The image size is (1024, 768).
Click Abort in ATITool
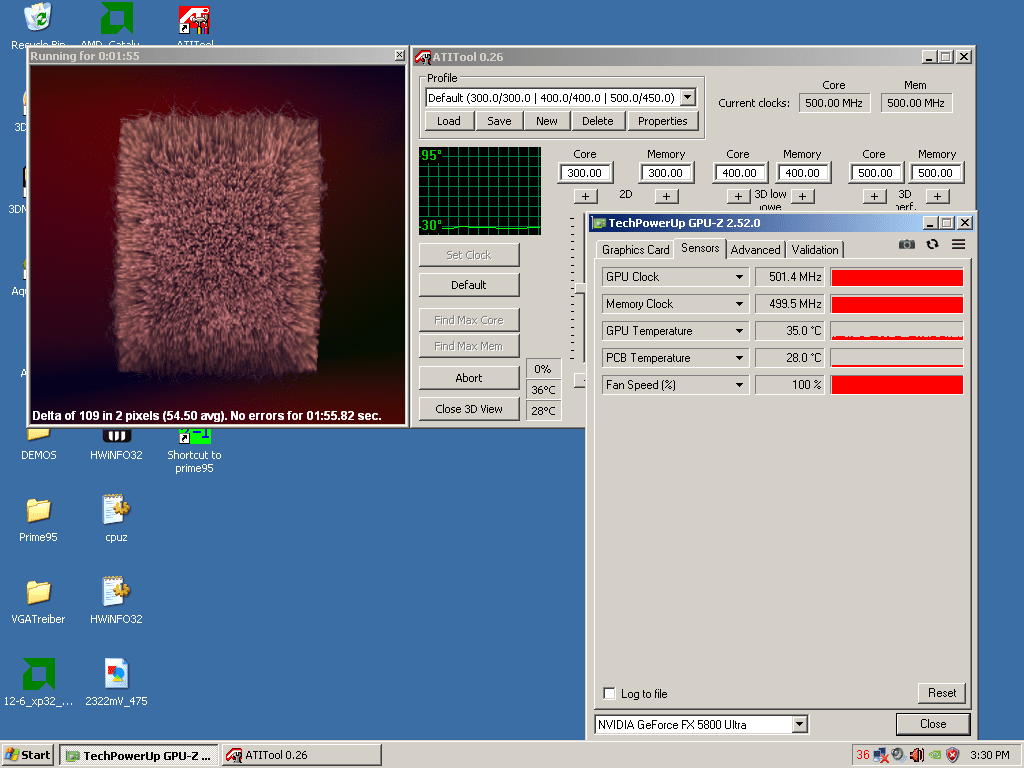469,377
